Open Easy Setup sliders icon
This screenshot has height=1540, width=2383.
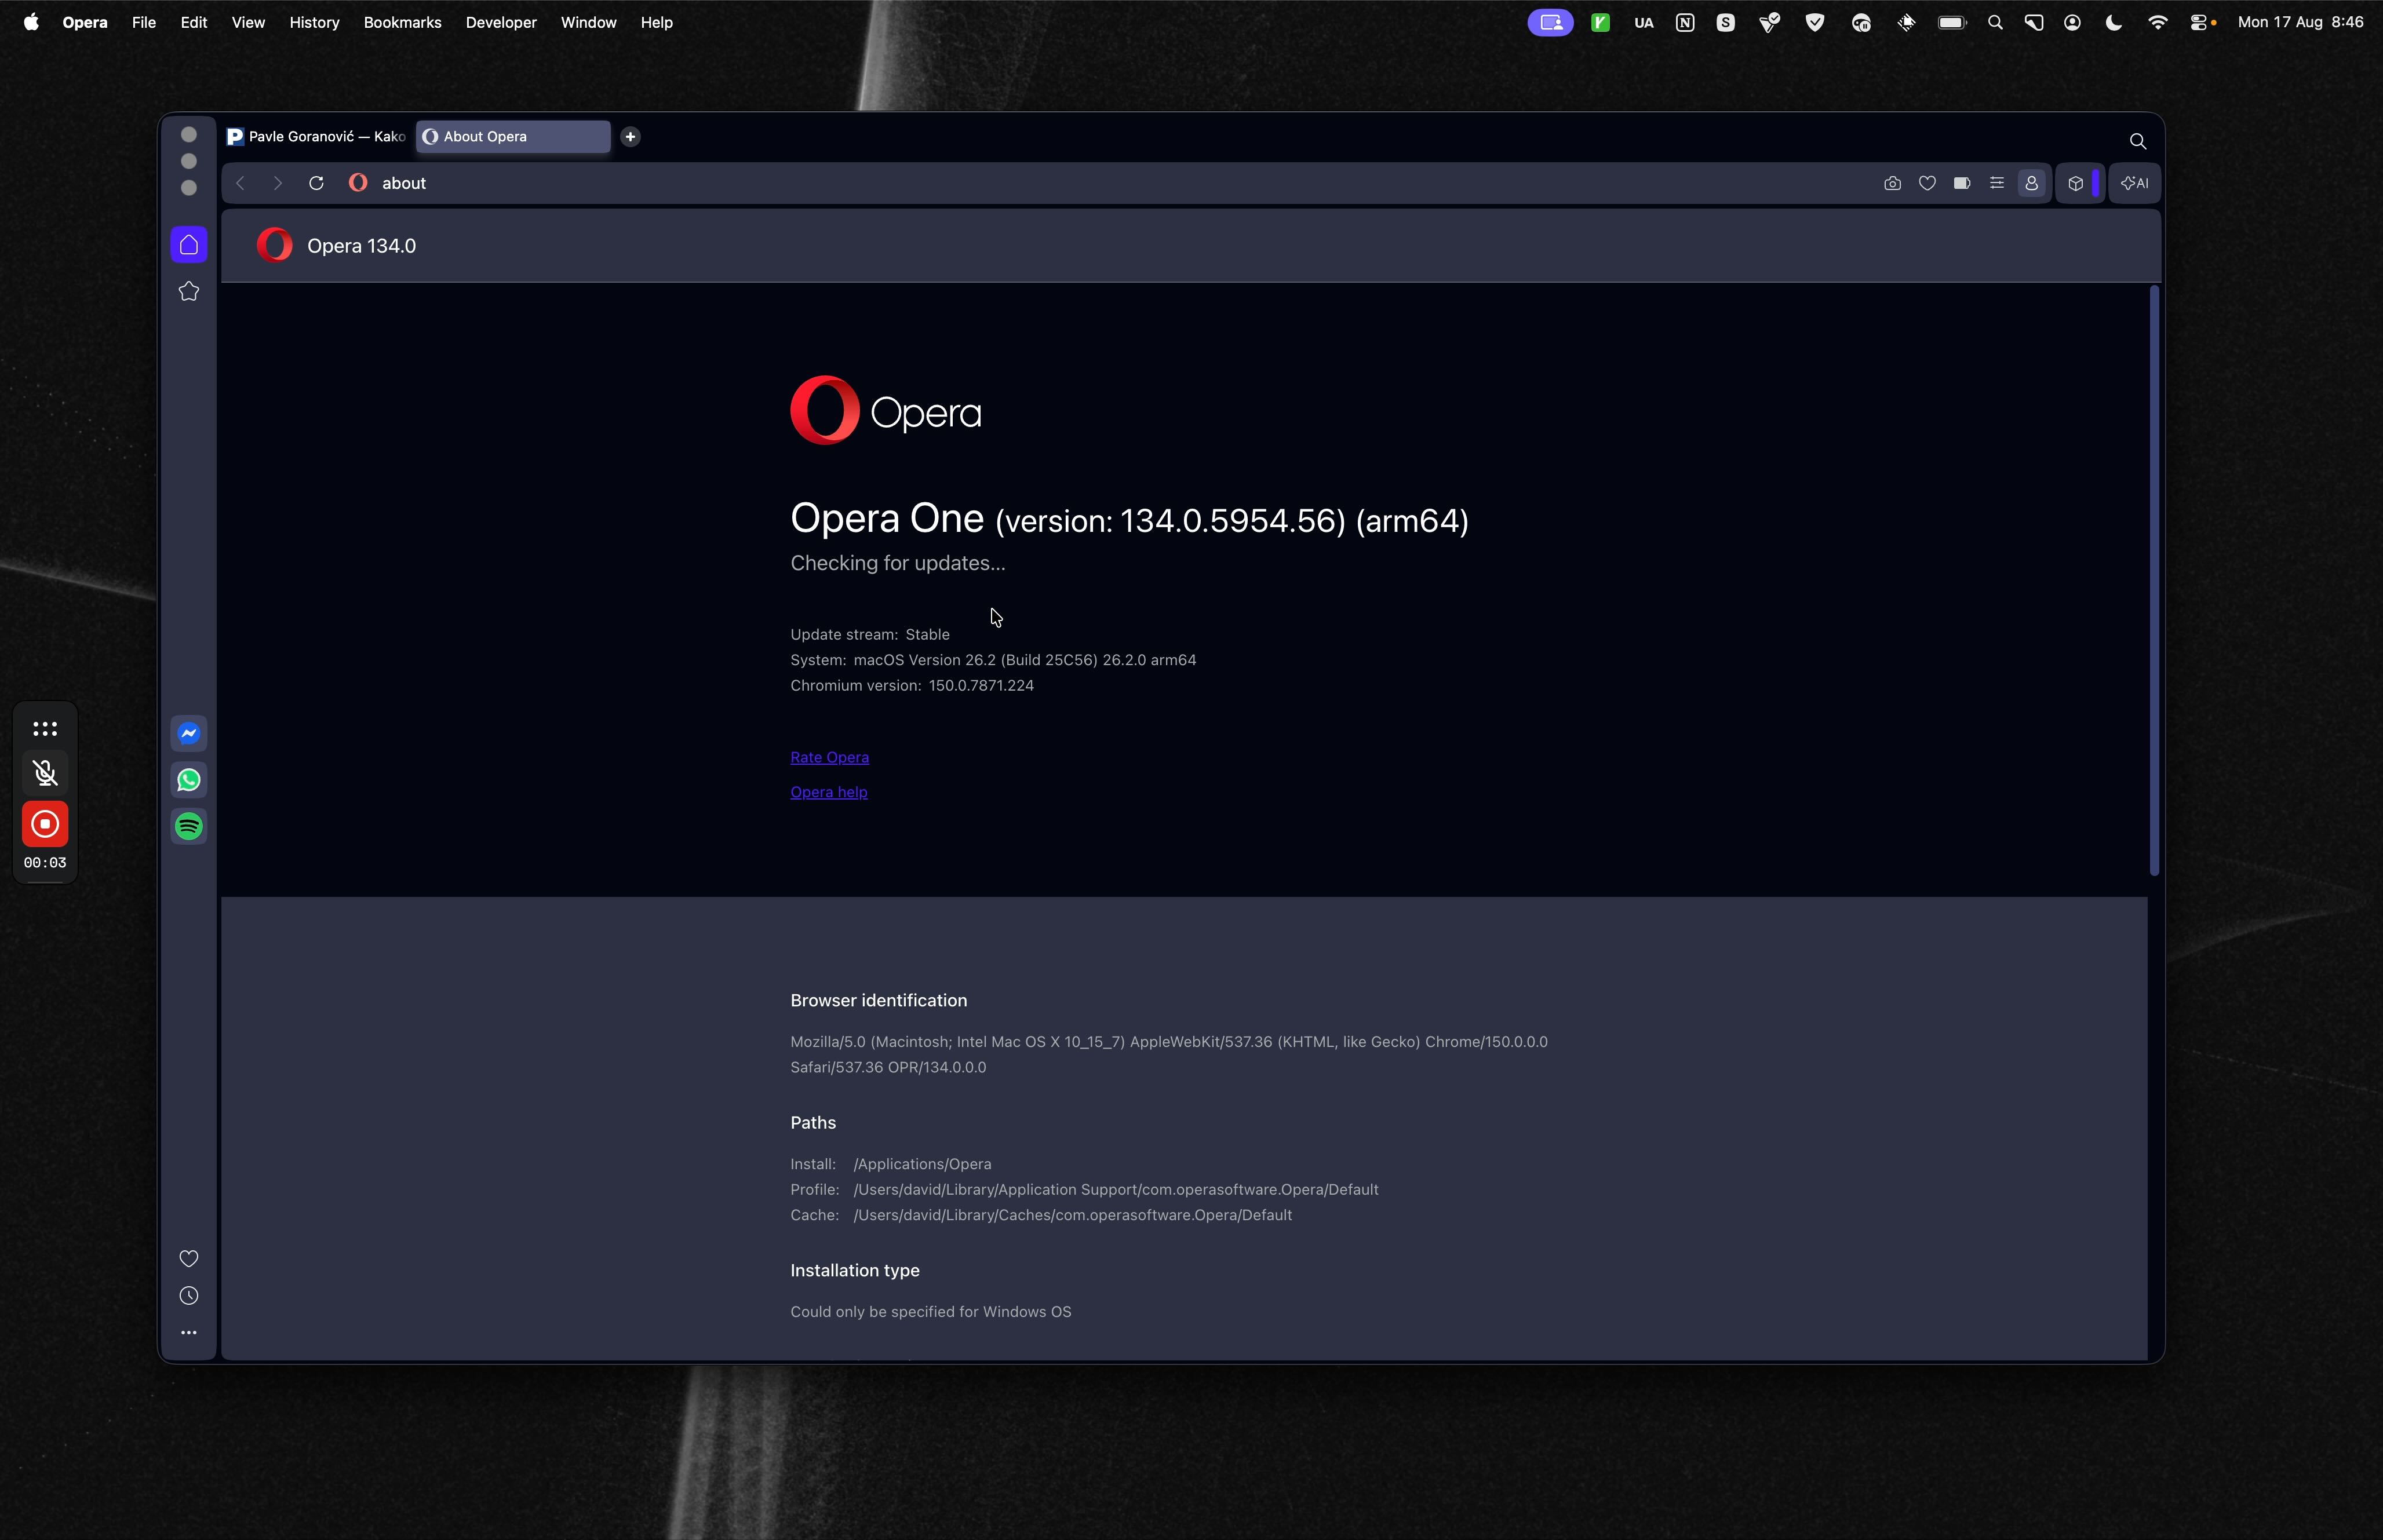1997,183
